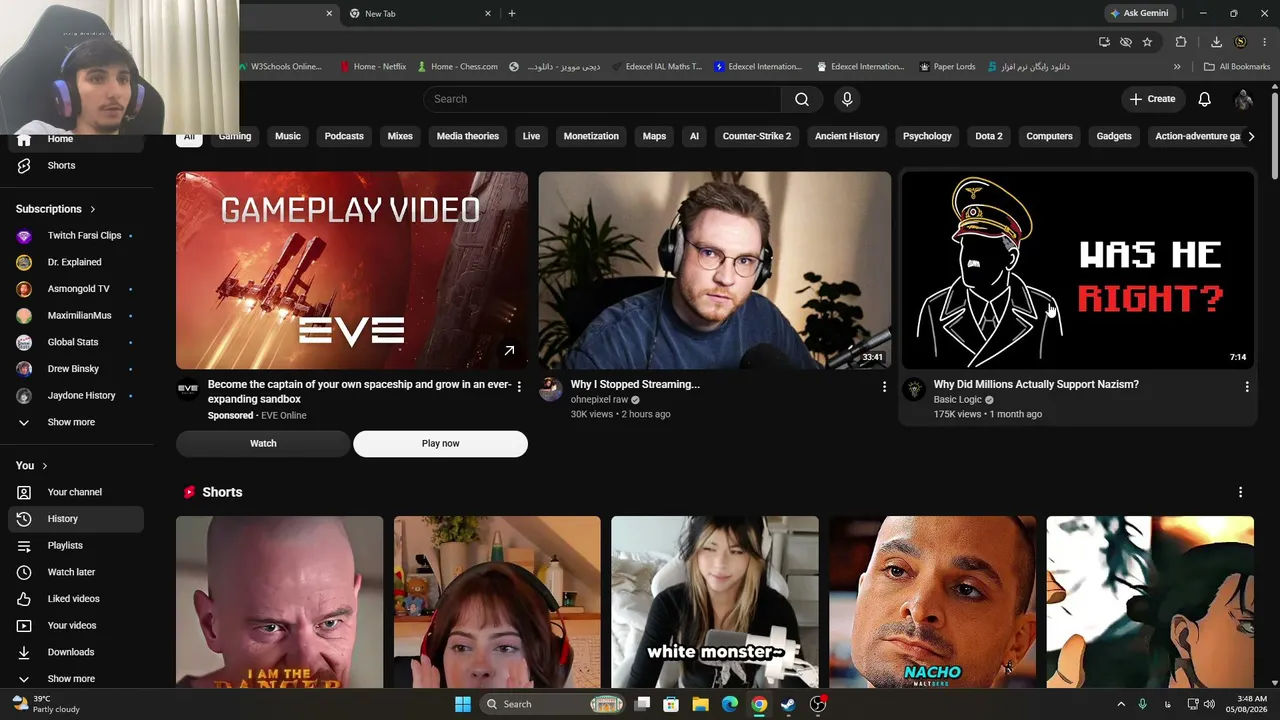Add a new browser tab
The height and width of the screenshot is (720, 1280).
[512, 14]
